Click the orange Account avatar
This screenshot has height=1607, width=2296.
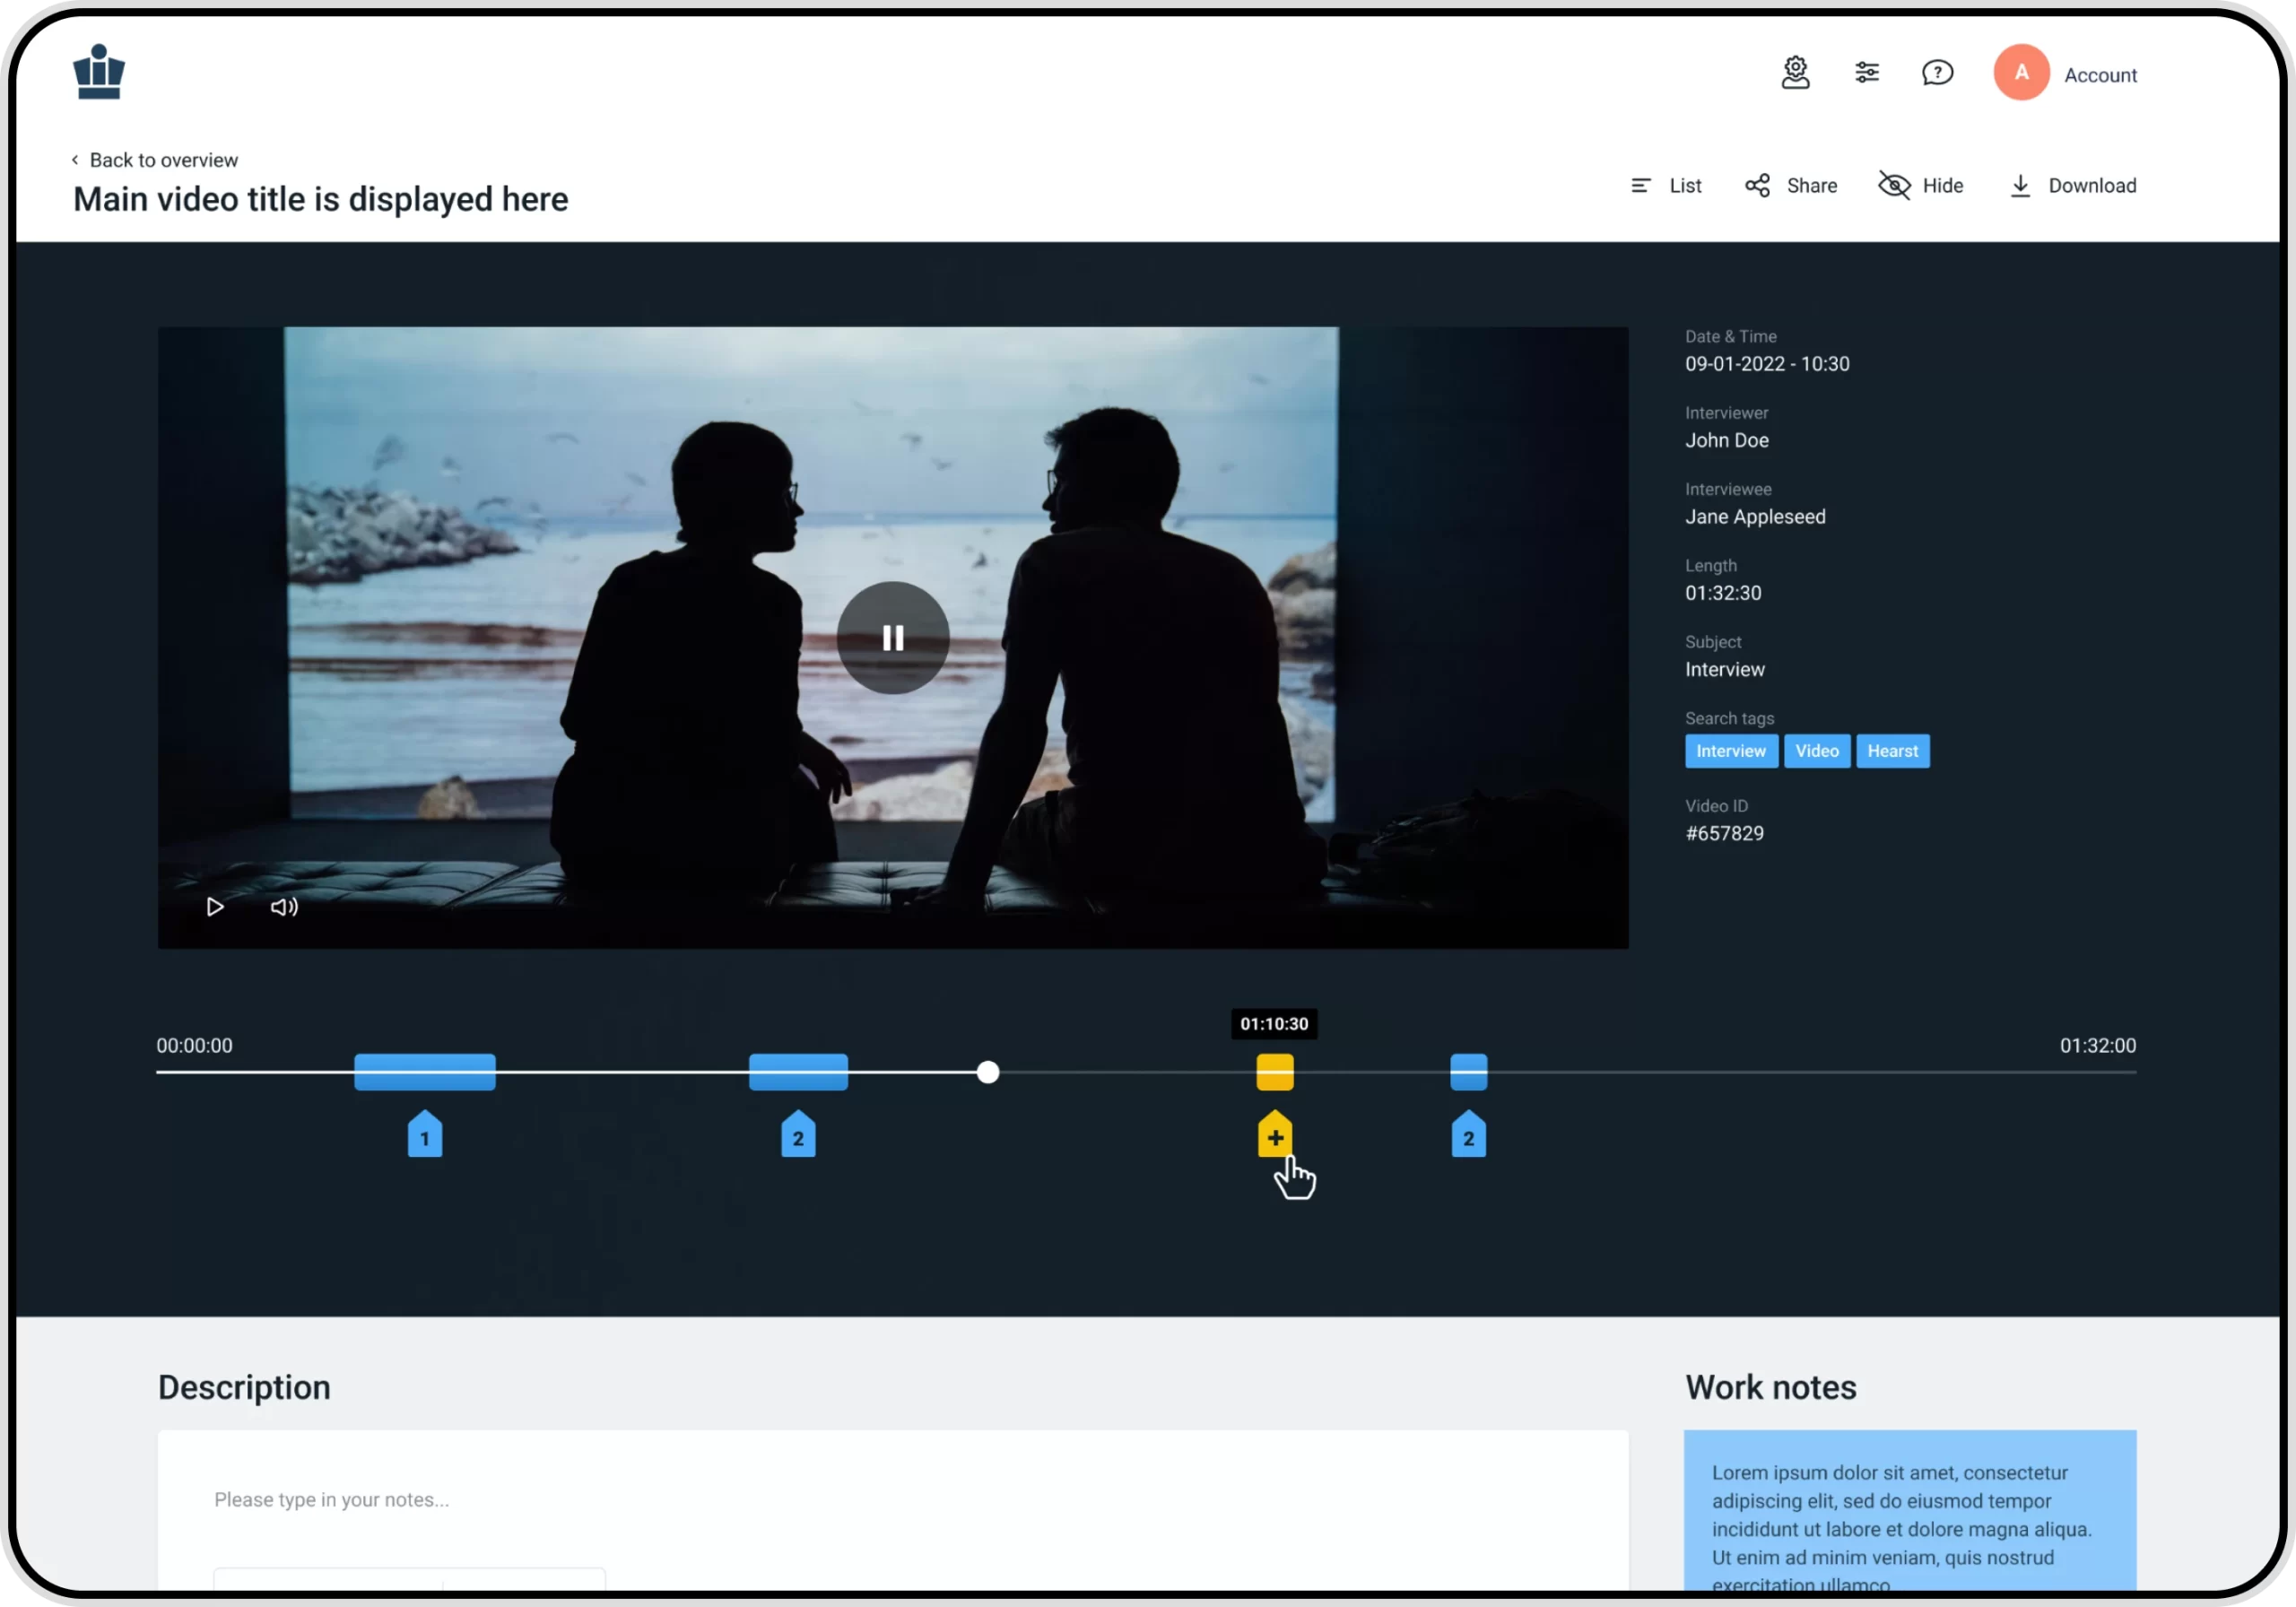point(2021,73)
